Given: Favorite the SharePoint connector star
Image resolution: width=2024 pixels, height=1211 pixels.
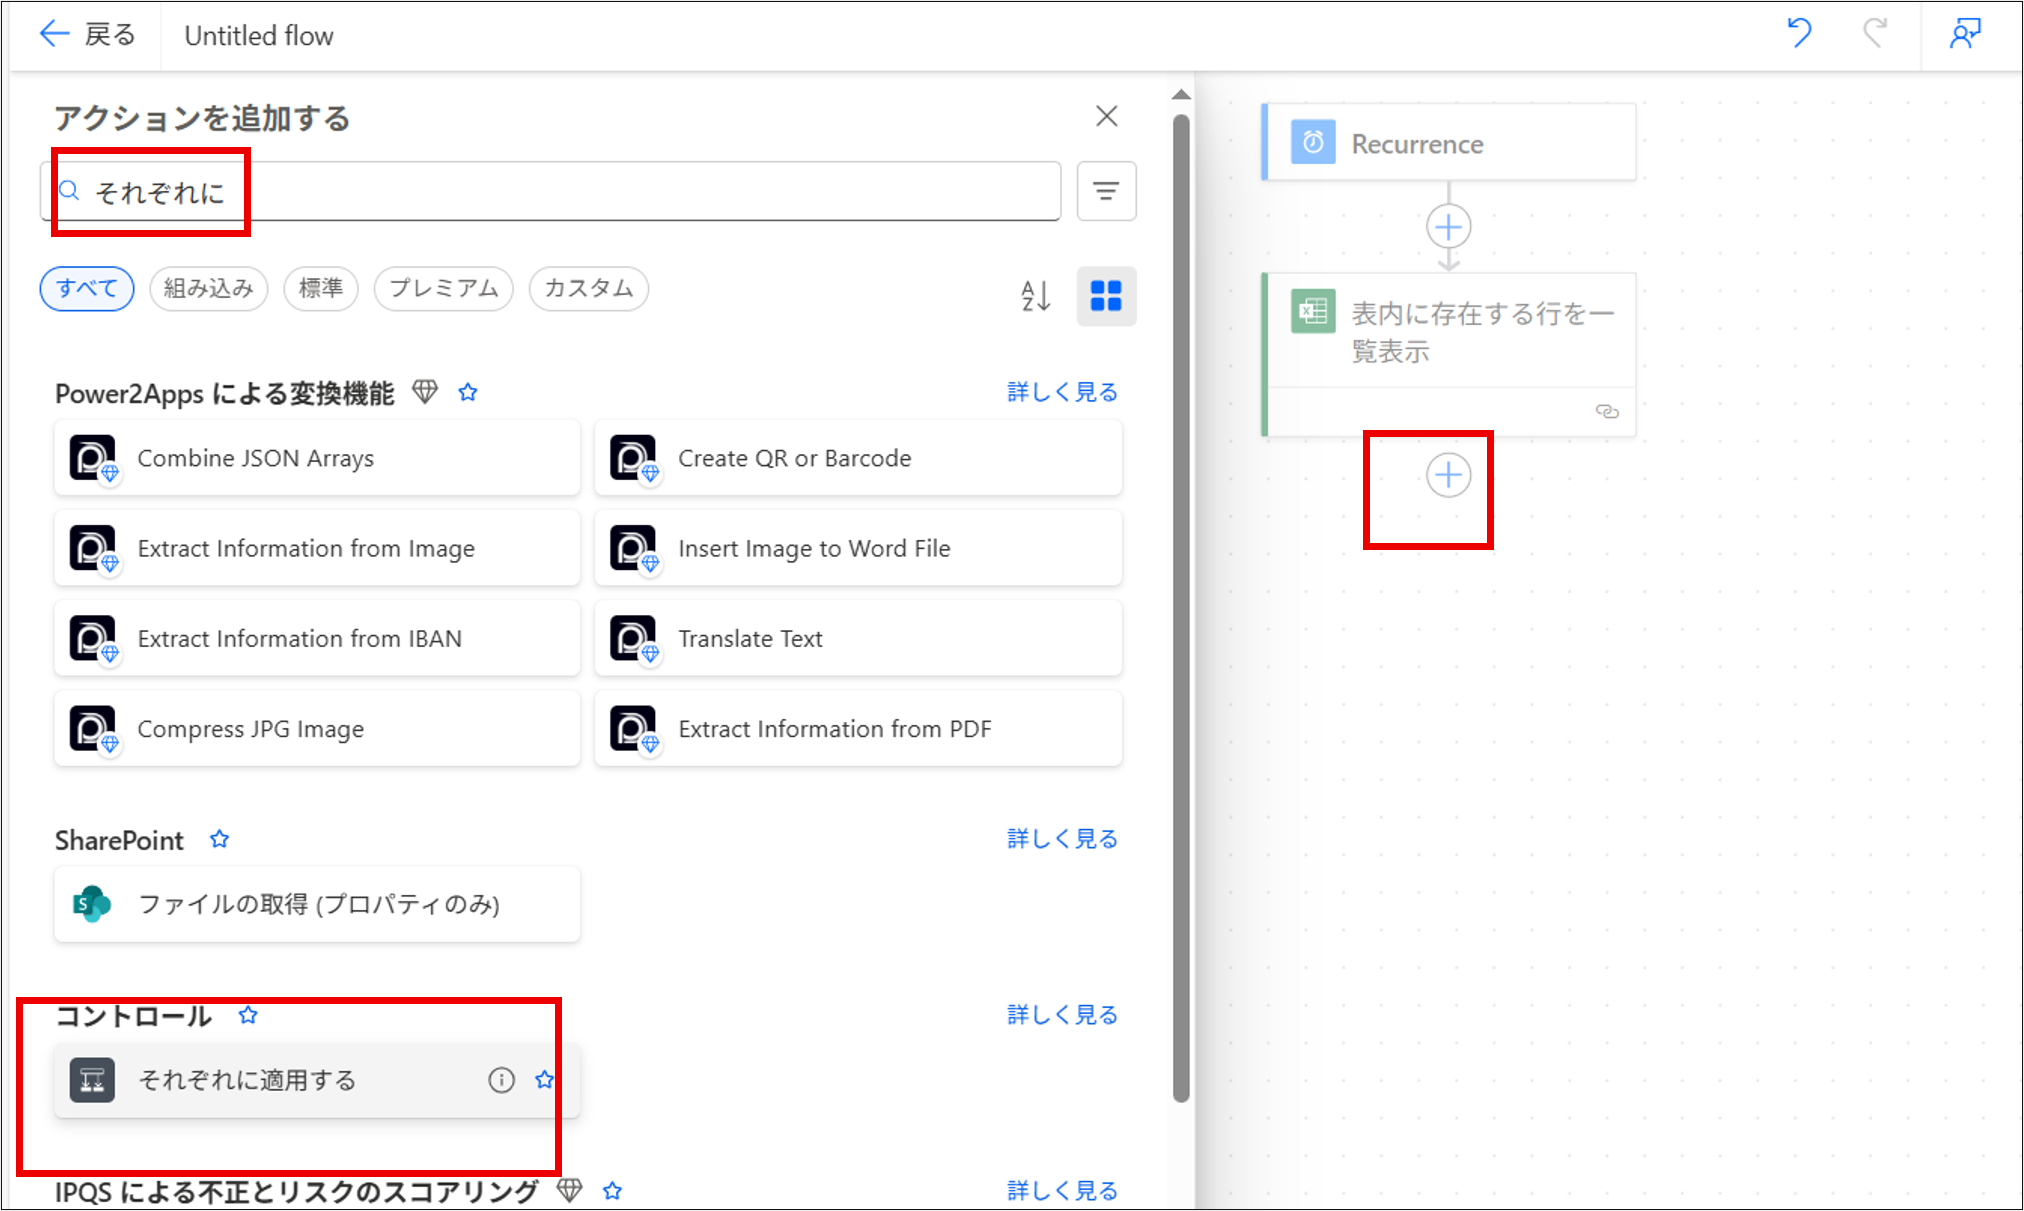Looking at the screenshot, I should point(220,839).
